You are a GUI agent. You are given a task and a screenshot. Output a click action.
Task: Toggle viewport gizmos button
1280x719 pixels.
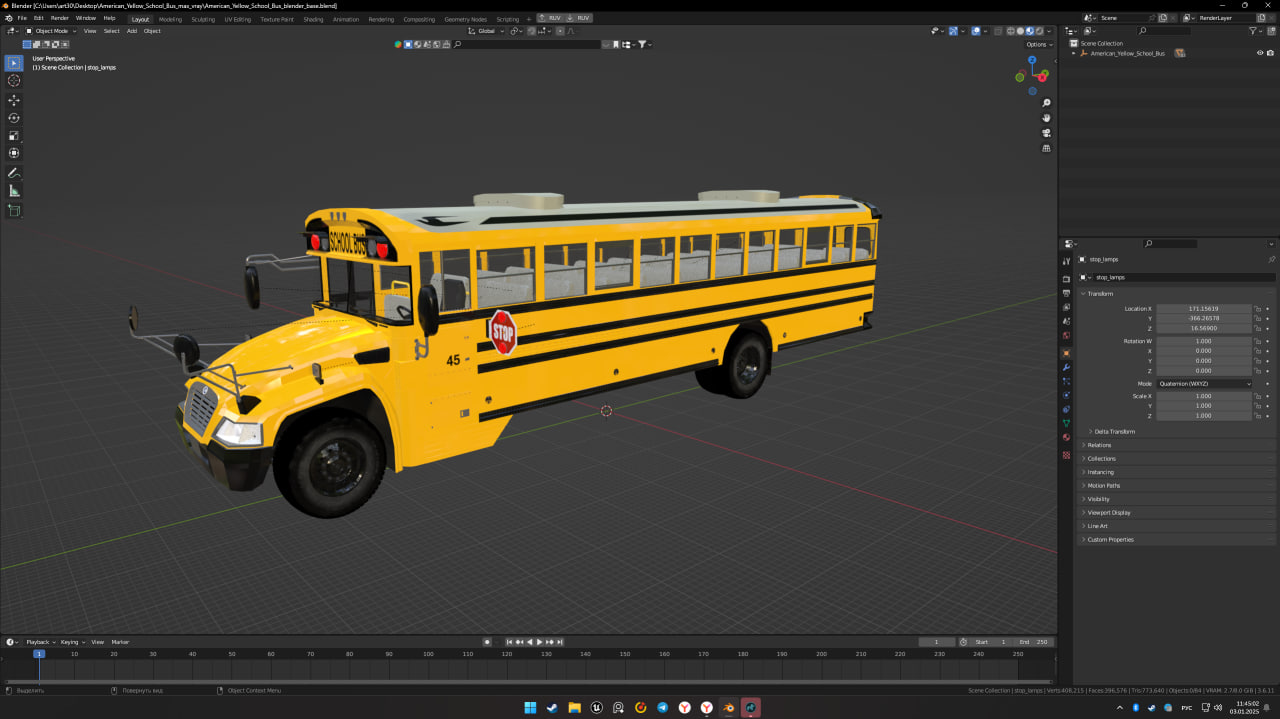point(953,31)
